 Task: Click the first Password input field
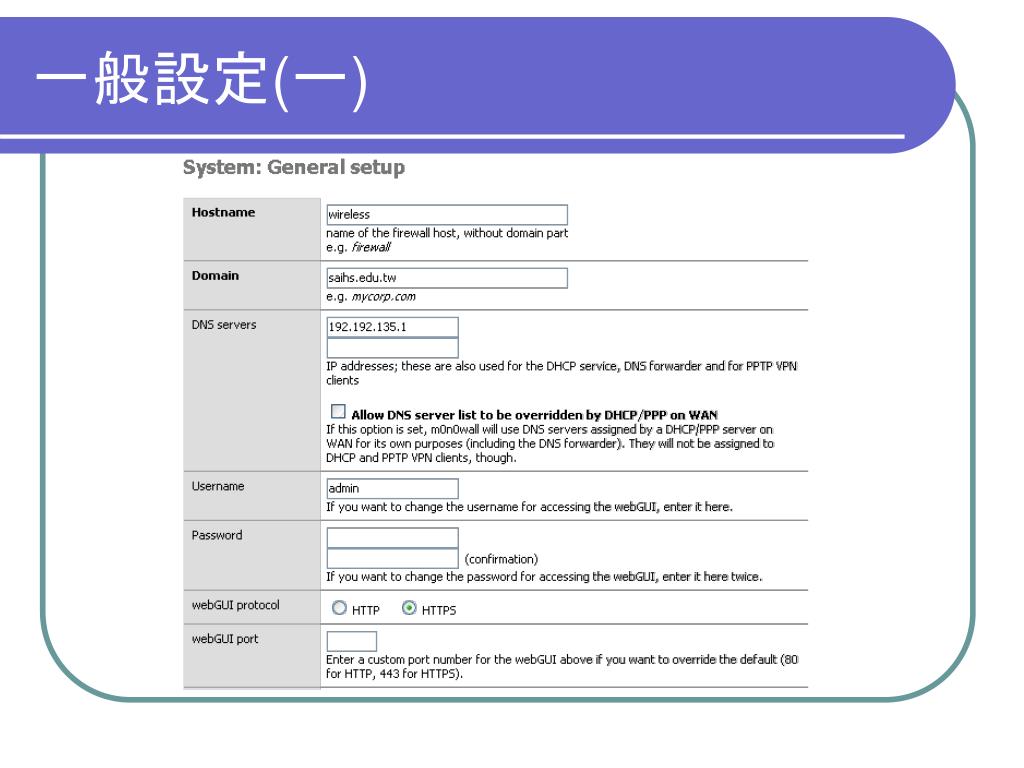tap(392, 538)
